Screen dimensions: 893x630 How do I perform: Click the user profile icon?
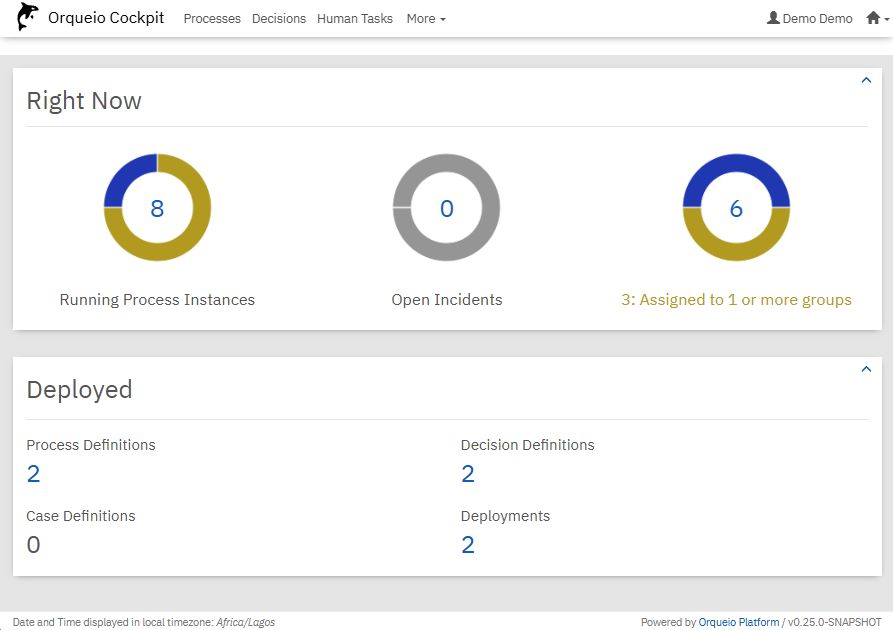coord(773,18)
